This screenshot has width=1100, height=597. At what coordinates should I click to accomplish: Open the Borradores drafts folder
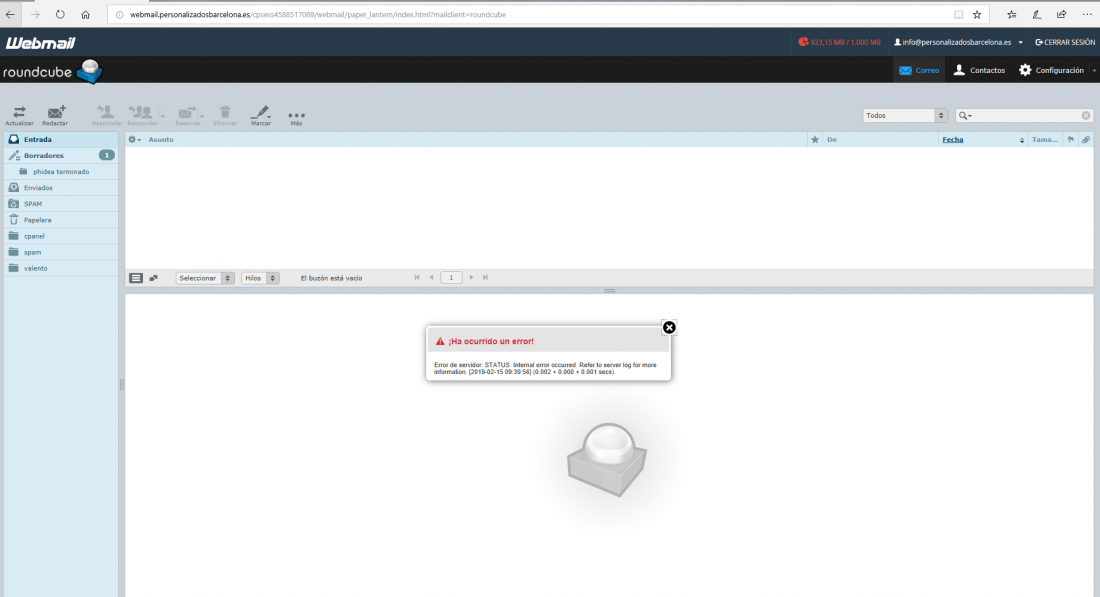[60, 156]
